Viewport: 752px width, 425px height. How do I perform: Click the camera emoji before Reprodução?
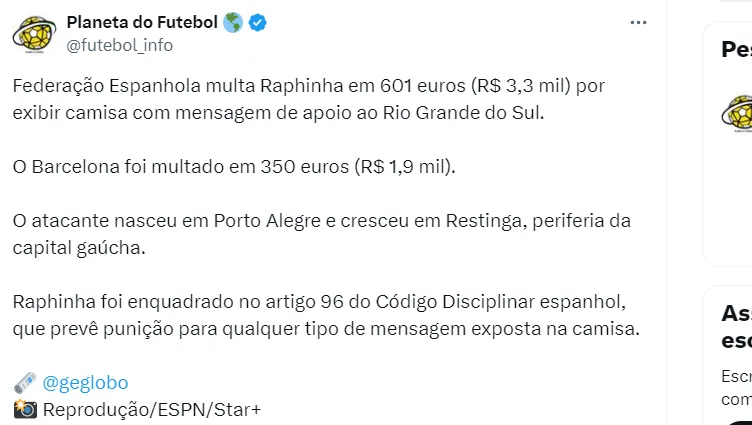pos(25,409)
